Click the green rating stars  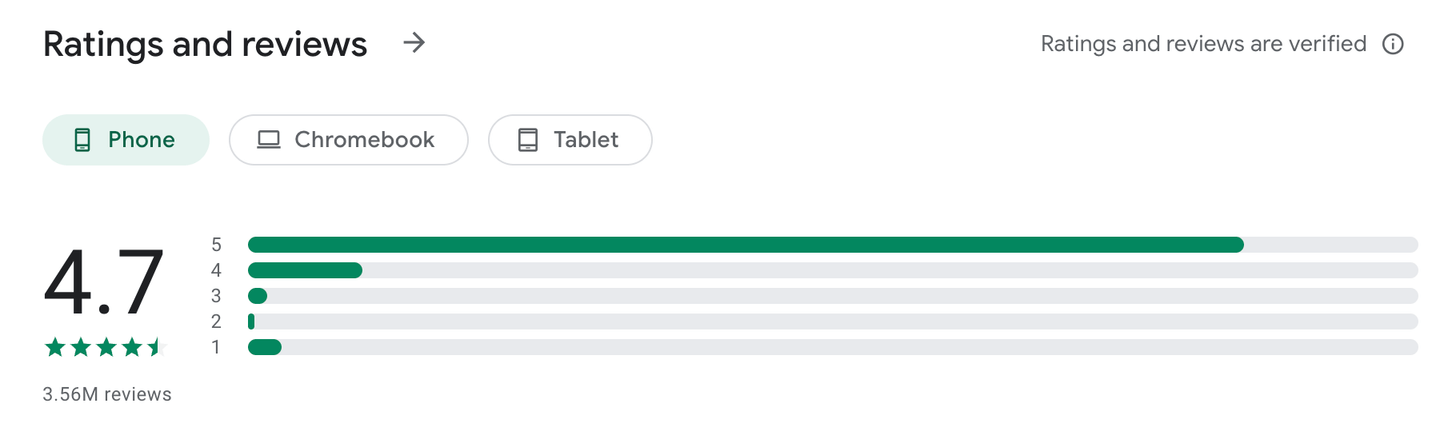[x=102, y=348]
